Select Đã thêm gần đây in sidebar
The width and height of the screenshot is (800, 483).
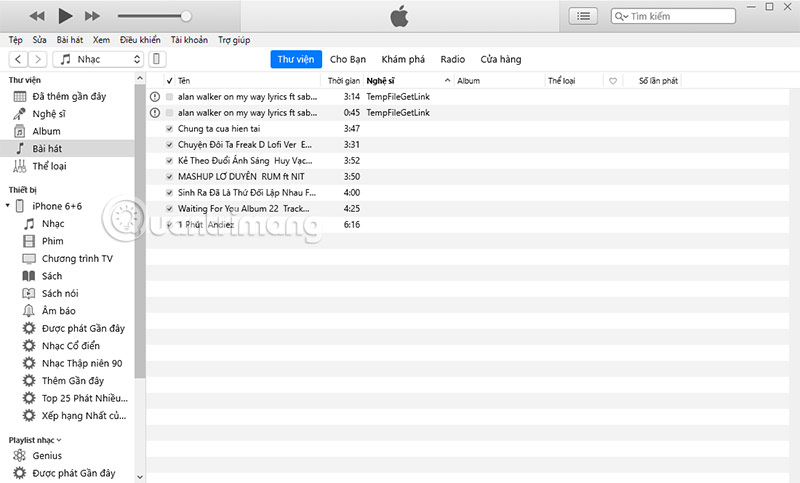(x=67, y=96)
